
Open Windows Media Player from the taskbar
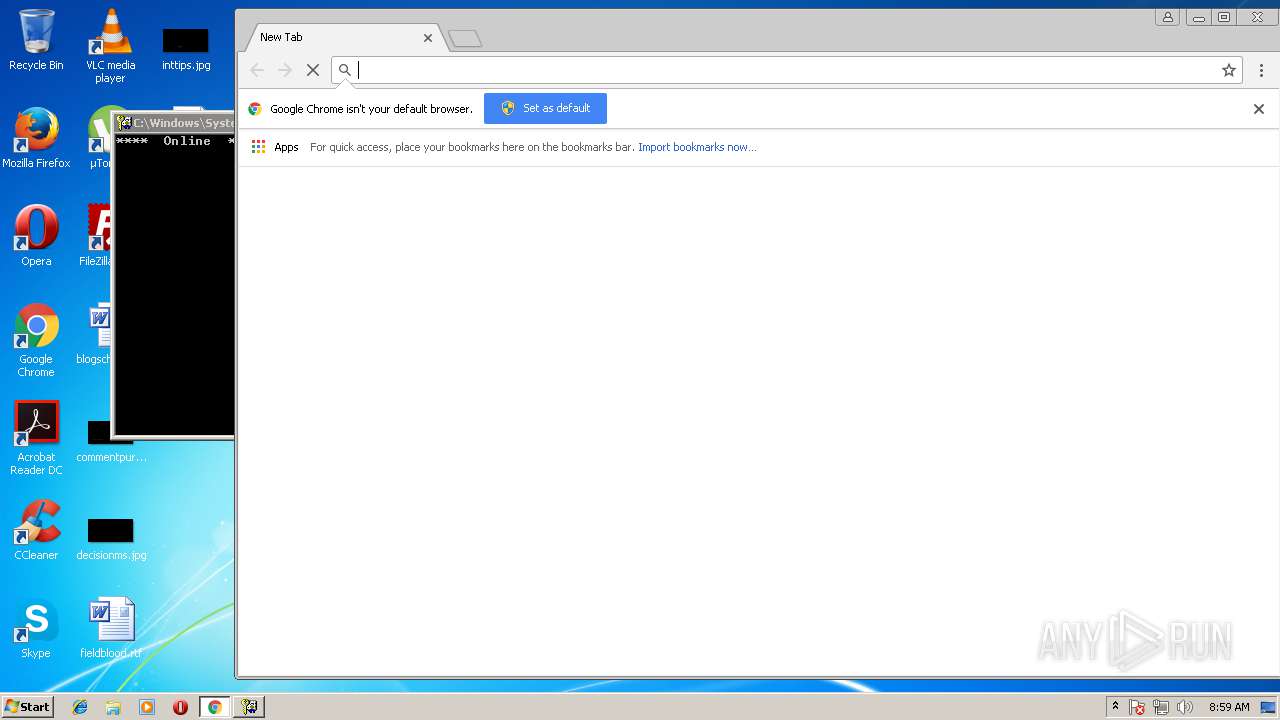tap(147, 707)
